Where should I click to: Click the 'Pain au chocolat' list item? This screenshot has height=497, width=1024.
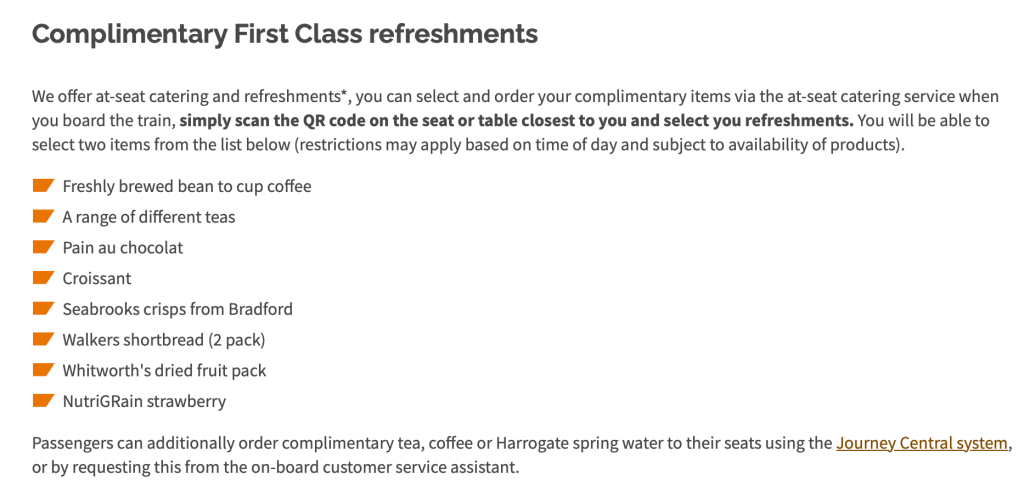point(123,248)
